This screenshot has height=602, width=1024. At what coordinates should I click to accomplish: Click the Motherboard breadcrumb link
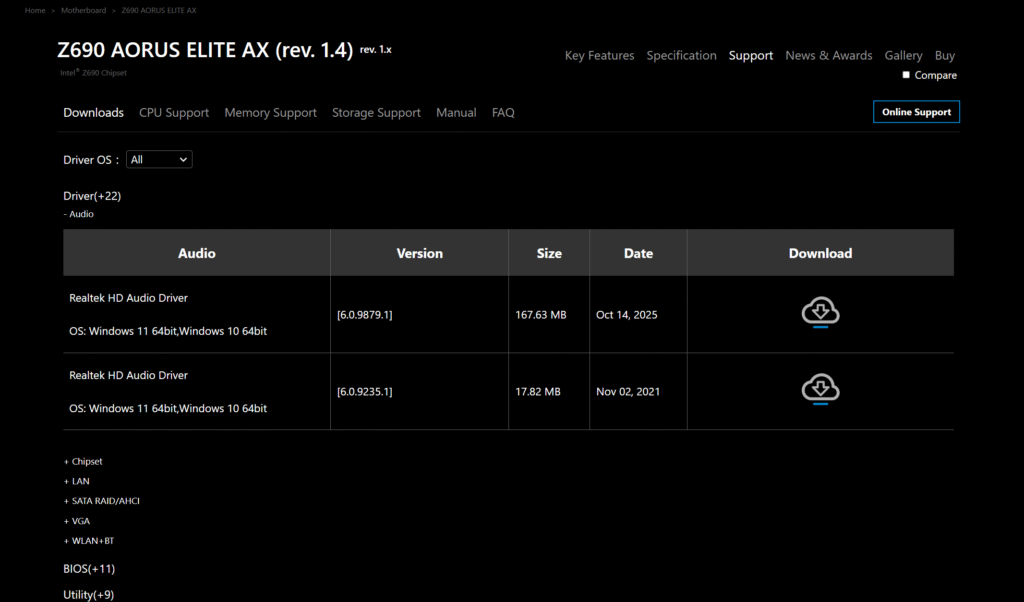coord(83,10)
